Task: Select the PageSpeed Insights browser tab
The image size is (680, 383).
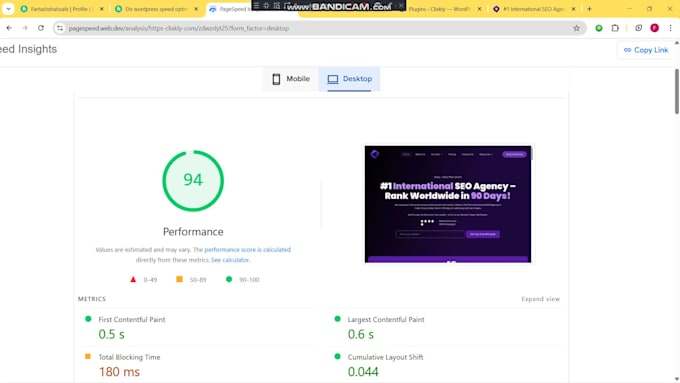Action: click(228, 9)
